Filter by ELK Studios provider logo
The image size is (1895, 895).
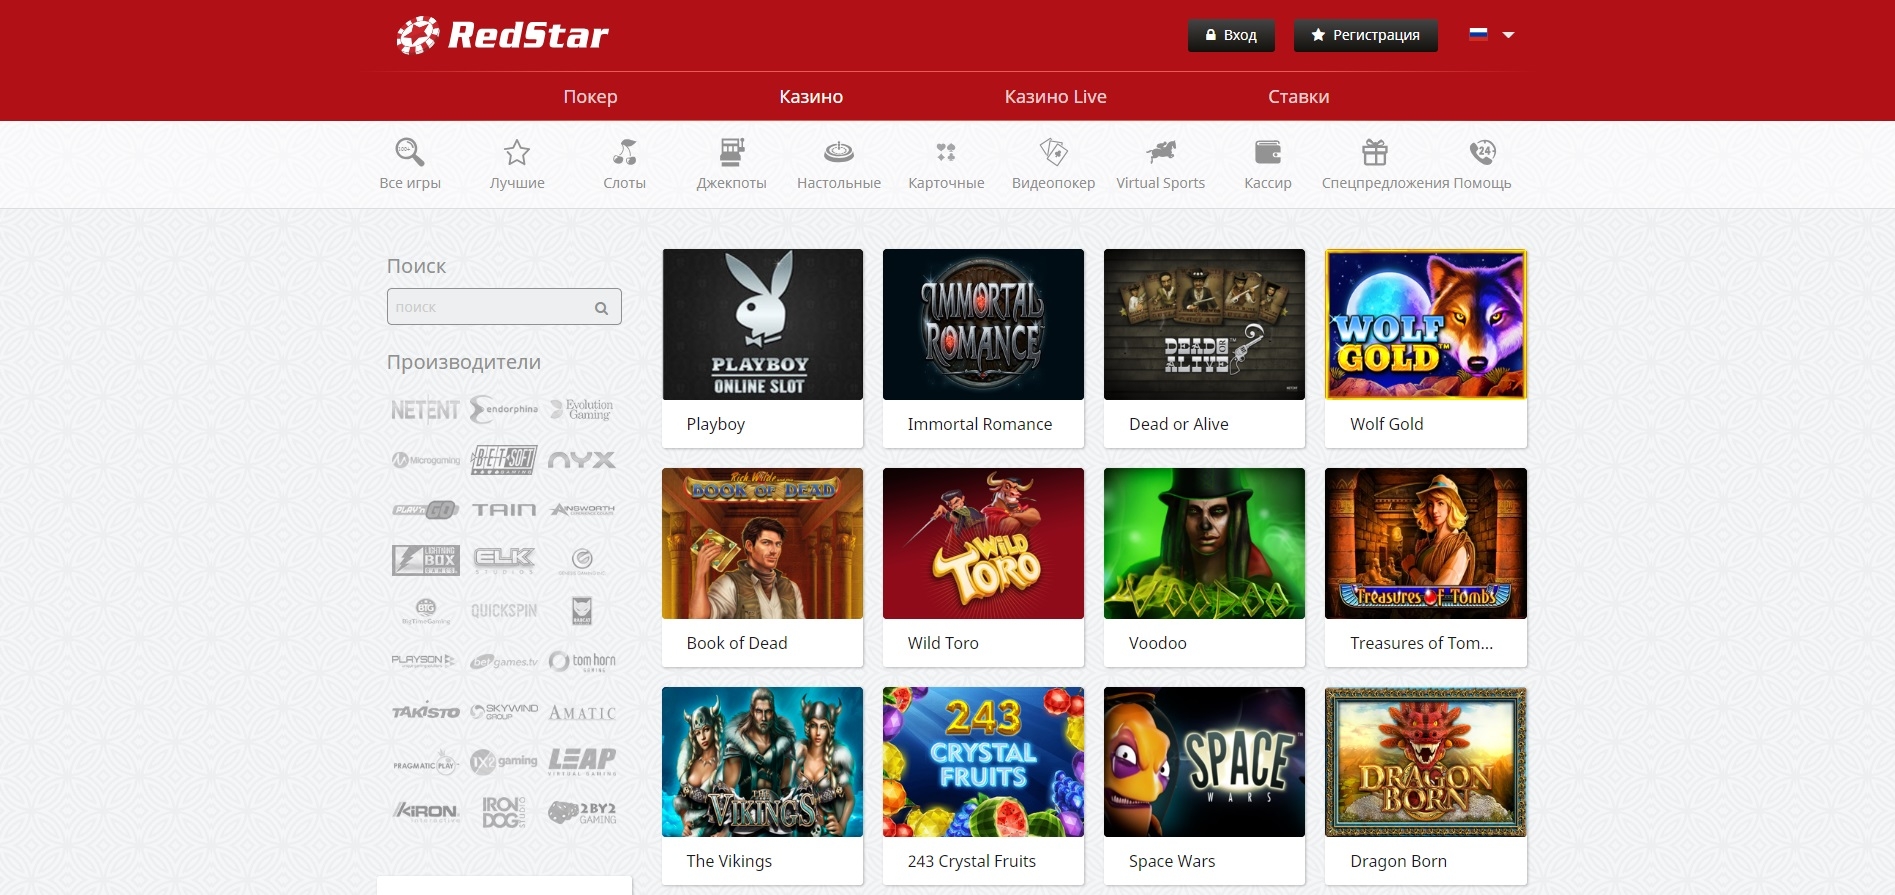pyautogui.click(x=504, y=560)
